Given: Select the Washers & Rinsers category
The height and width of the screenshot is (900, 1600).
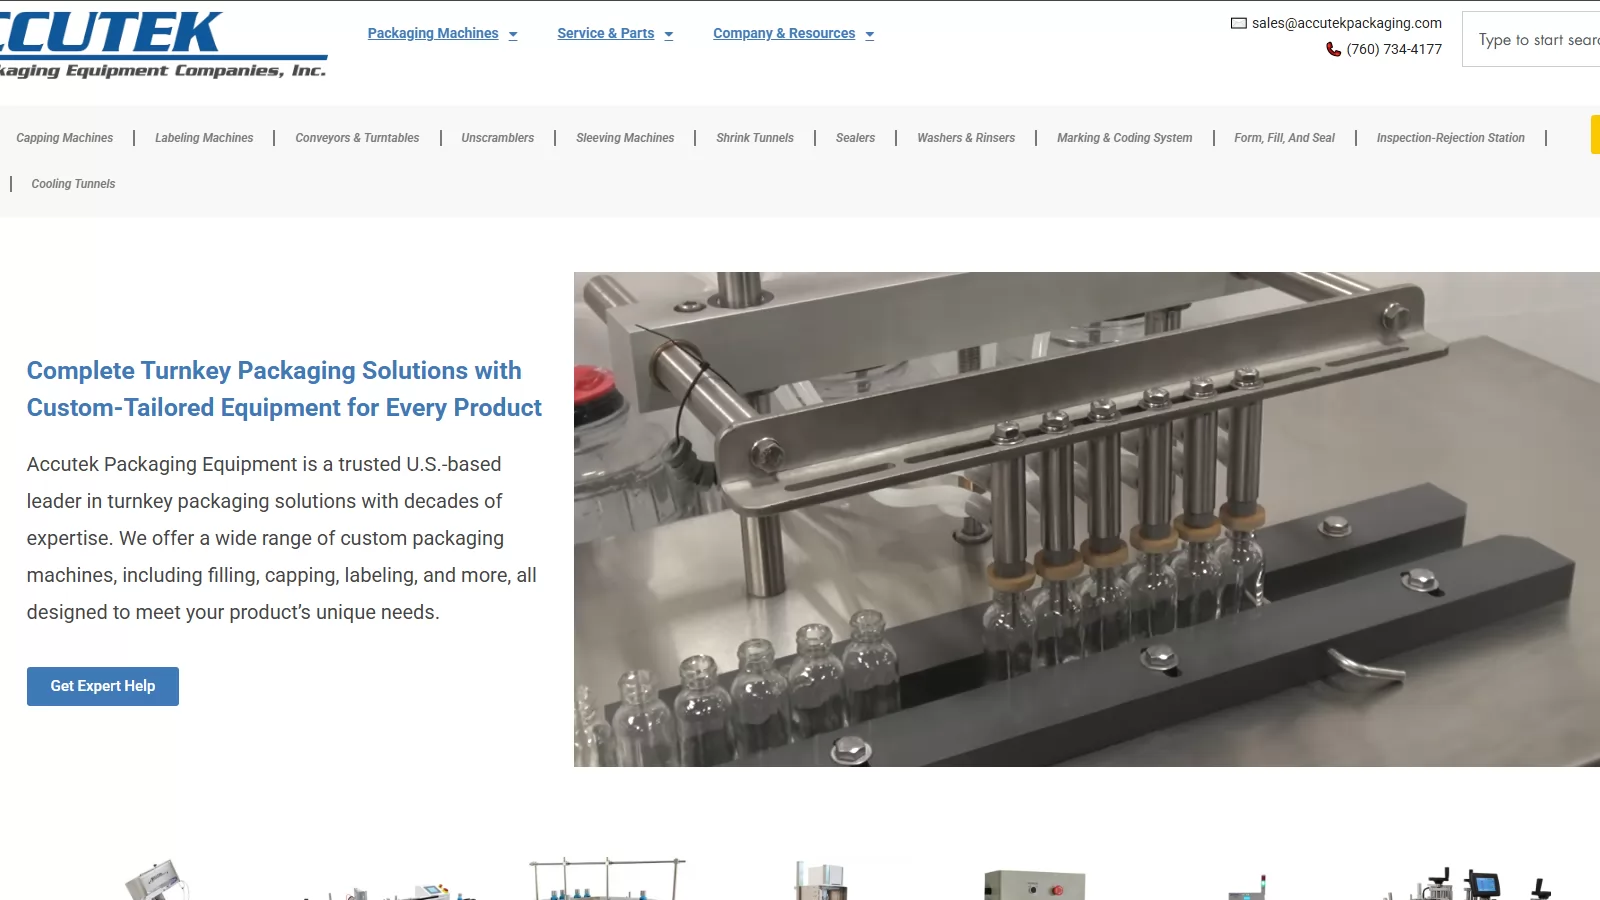Looking at the screenshot, I should click(x=966, y=138).
